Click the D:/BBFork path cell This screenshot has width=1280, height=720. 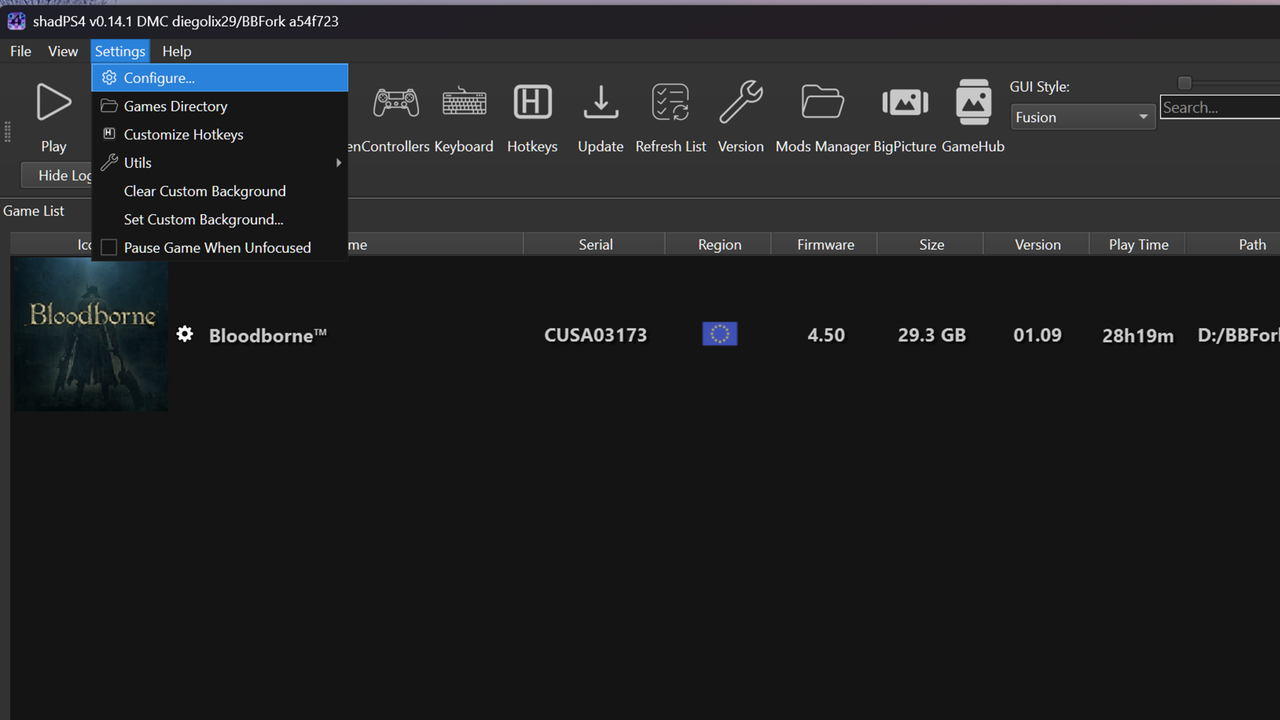(1238, 335)
